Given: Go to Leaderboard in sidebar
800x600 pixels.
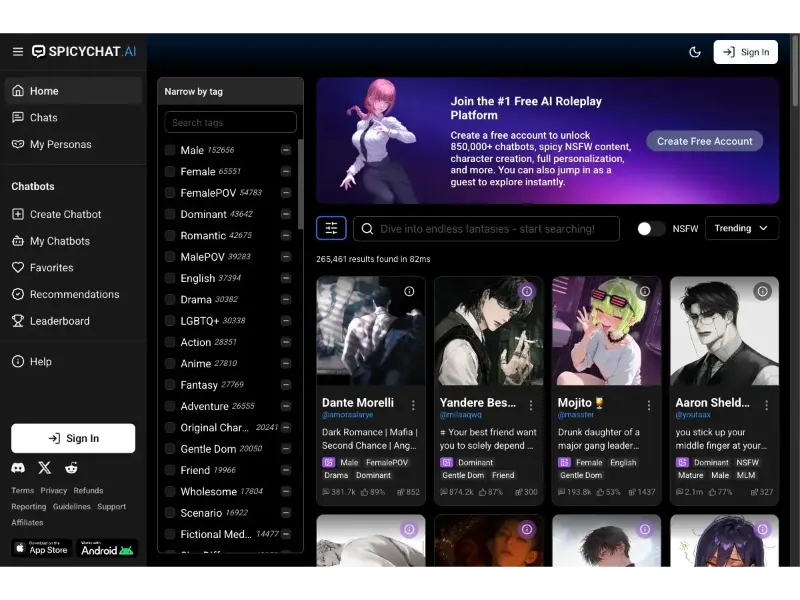Looking at the screenshot, I should click(x=60, y=321).
